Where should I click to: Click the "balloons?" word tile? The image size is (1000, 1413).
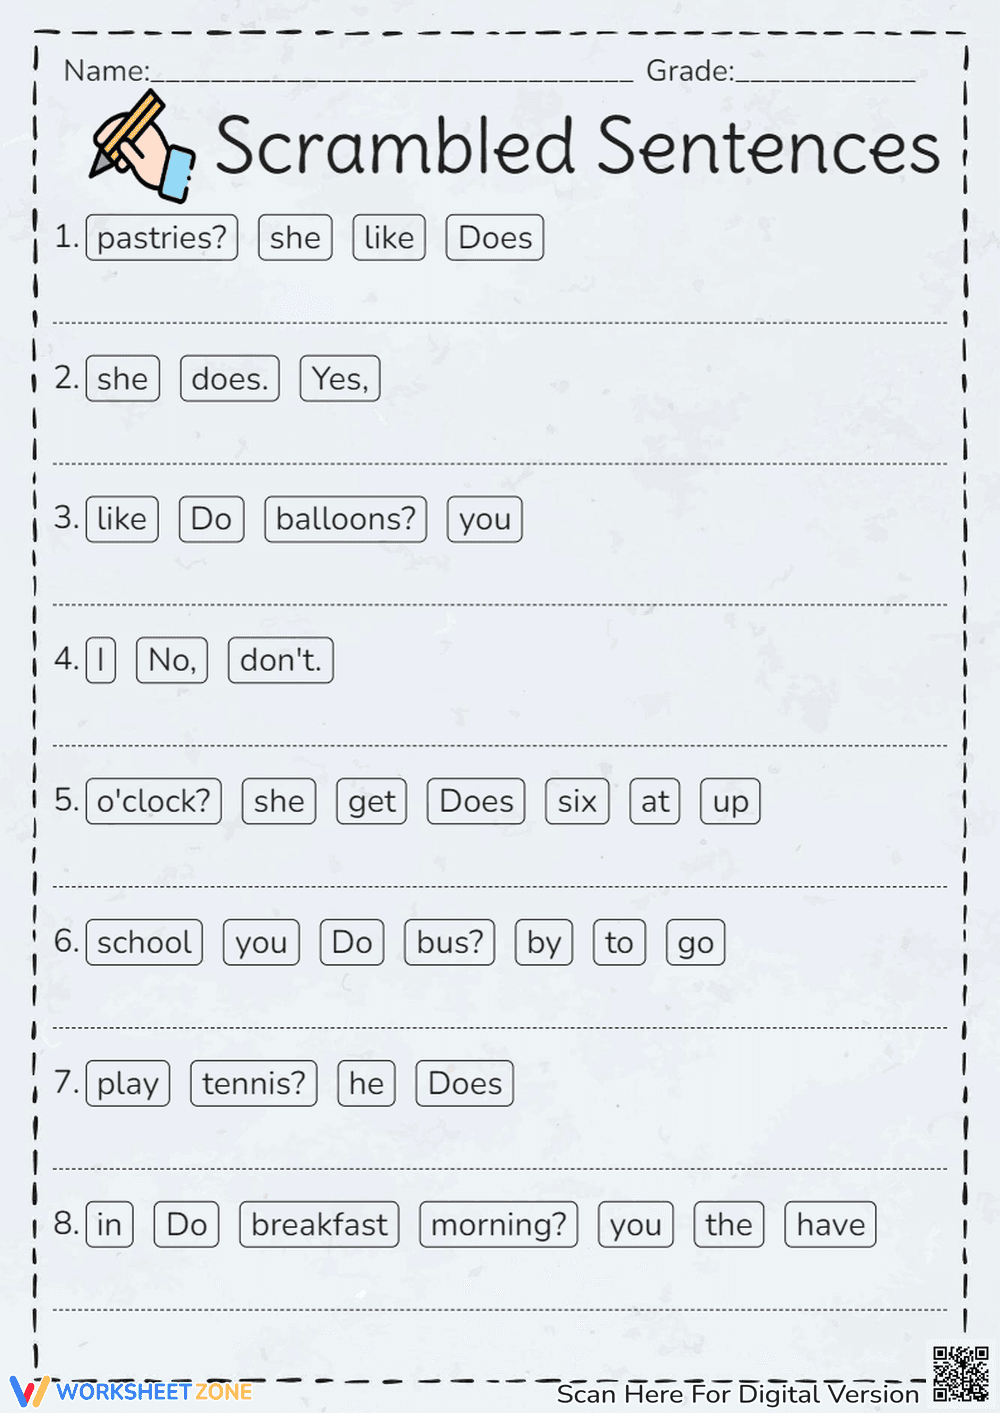point(345,520)
